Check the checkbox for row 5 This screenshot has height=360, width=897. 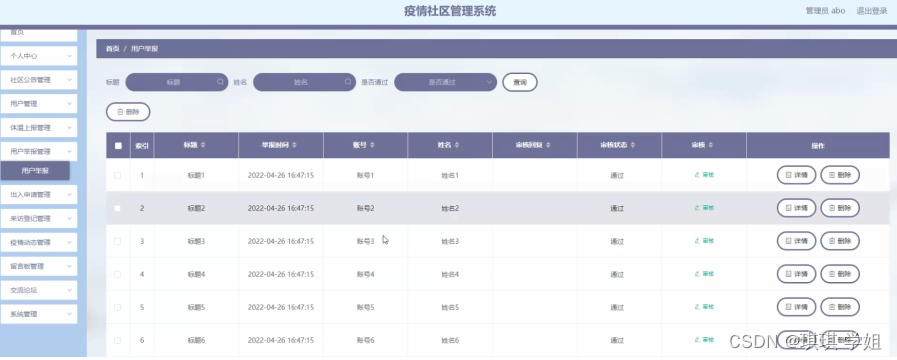(x=117, y=307)
